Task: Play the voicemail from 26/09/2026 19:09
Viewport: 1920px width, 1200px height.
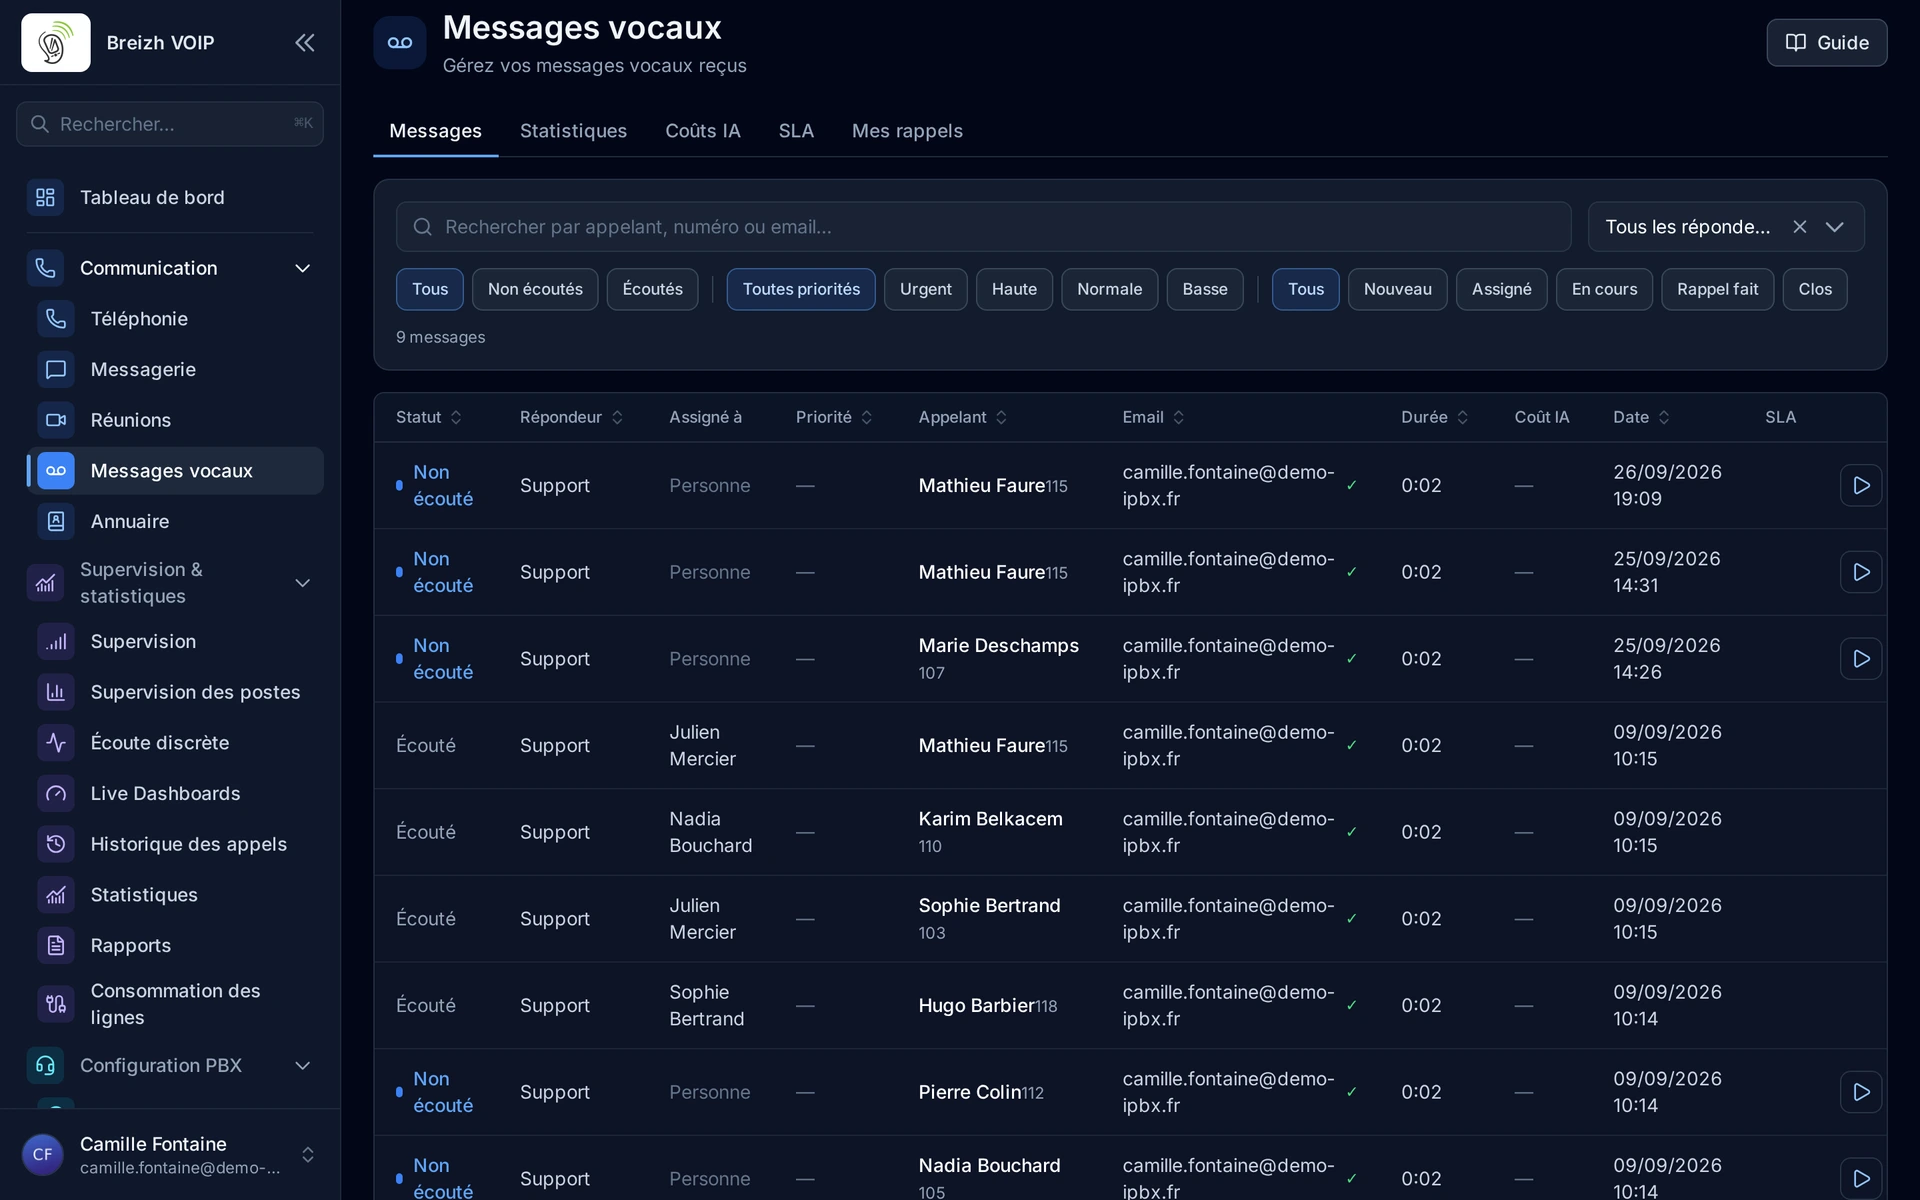Action: pyautogui.click(x=1861, y=485)
